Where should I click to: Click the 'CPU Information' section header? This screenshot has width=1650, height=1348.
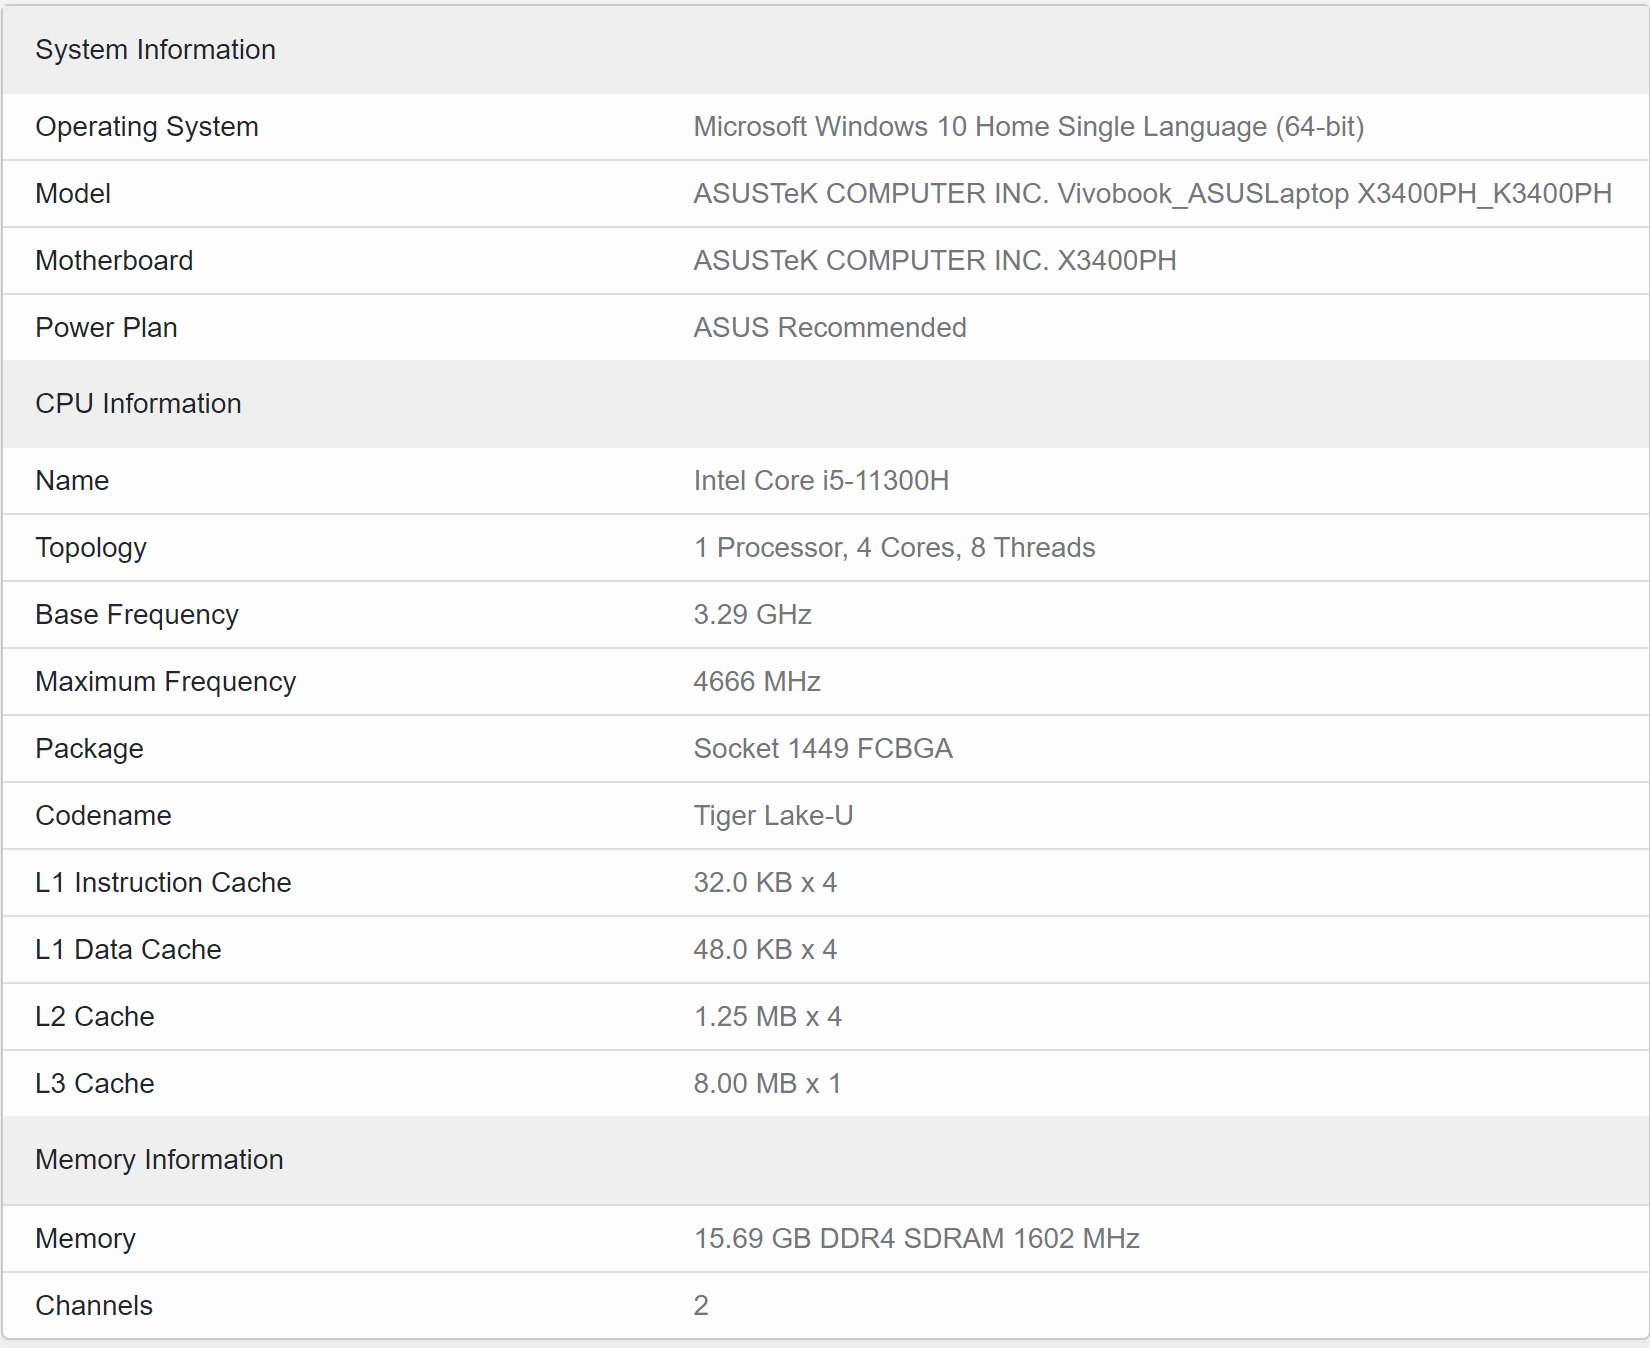pos(138,404)
